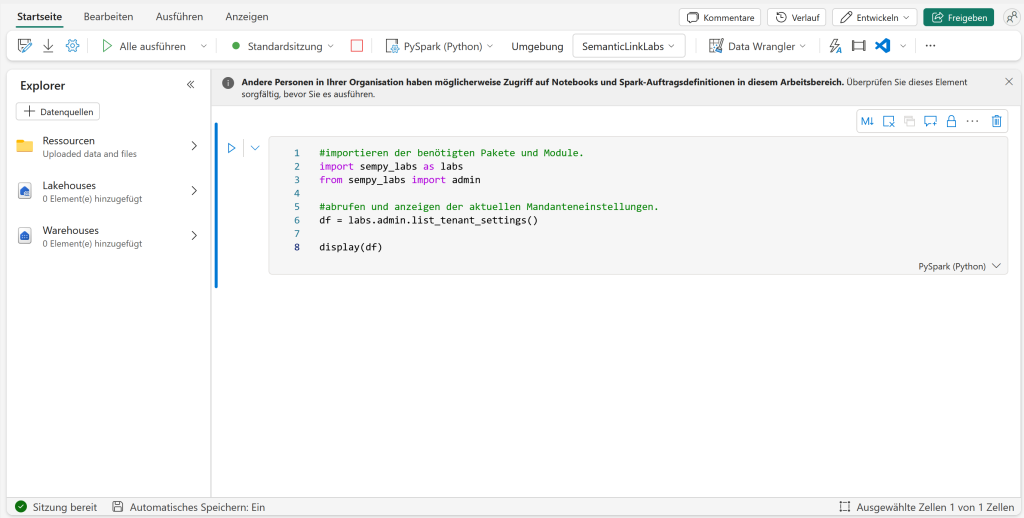The width and height of the screenshot is (1024, 518).
Task: Switch to the Startseite tab
Action: pos(40,17)
